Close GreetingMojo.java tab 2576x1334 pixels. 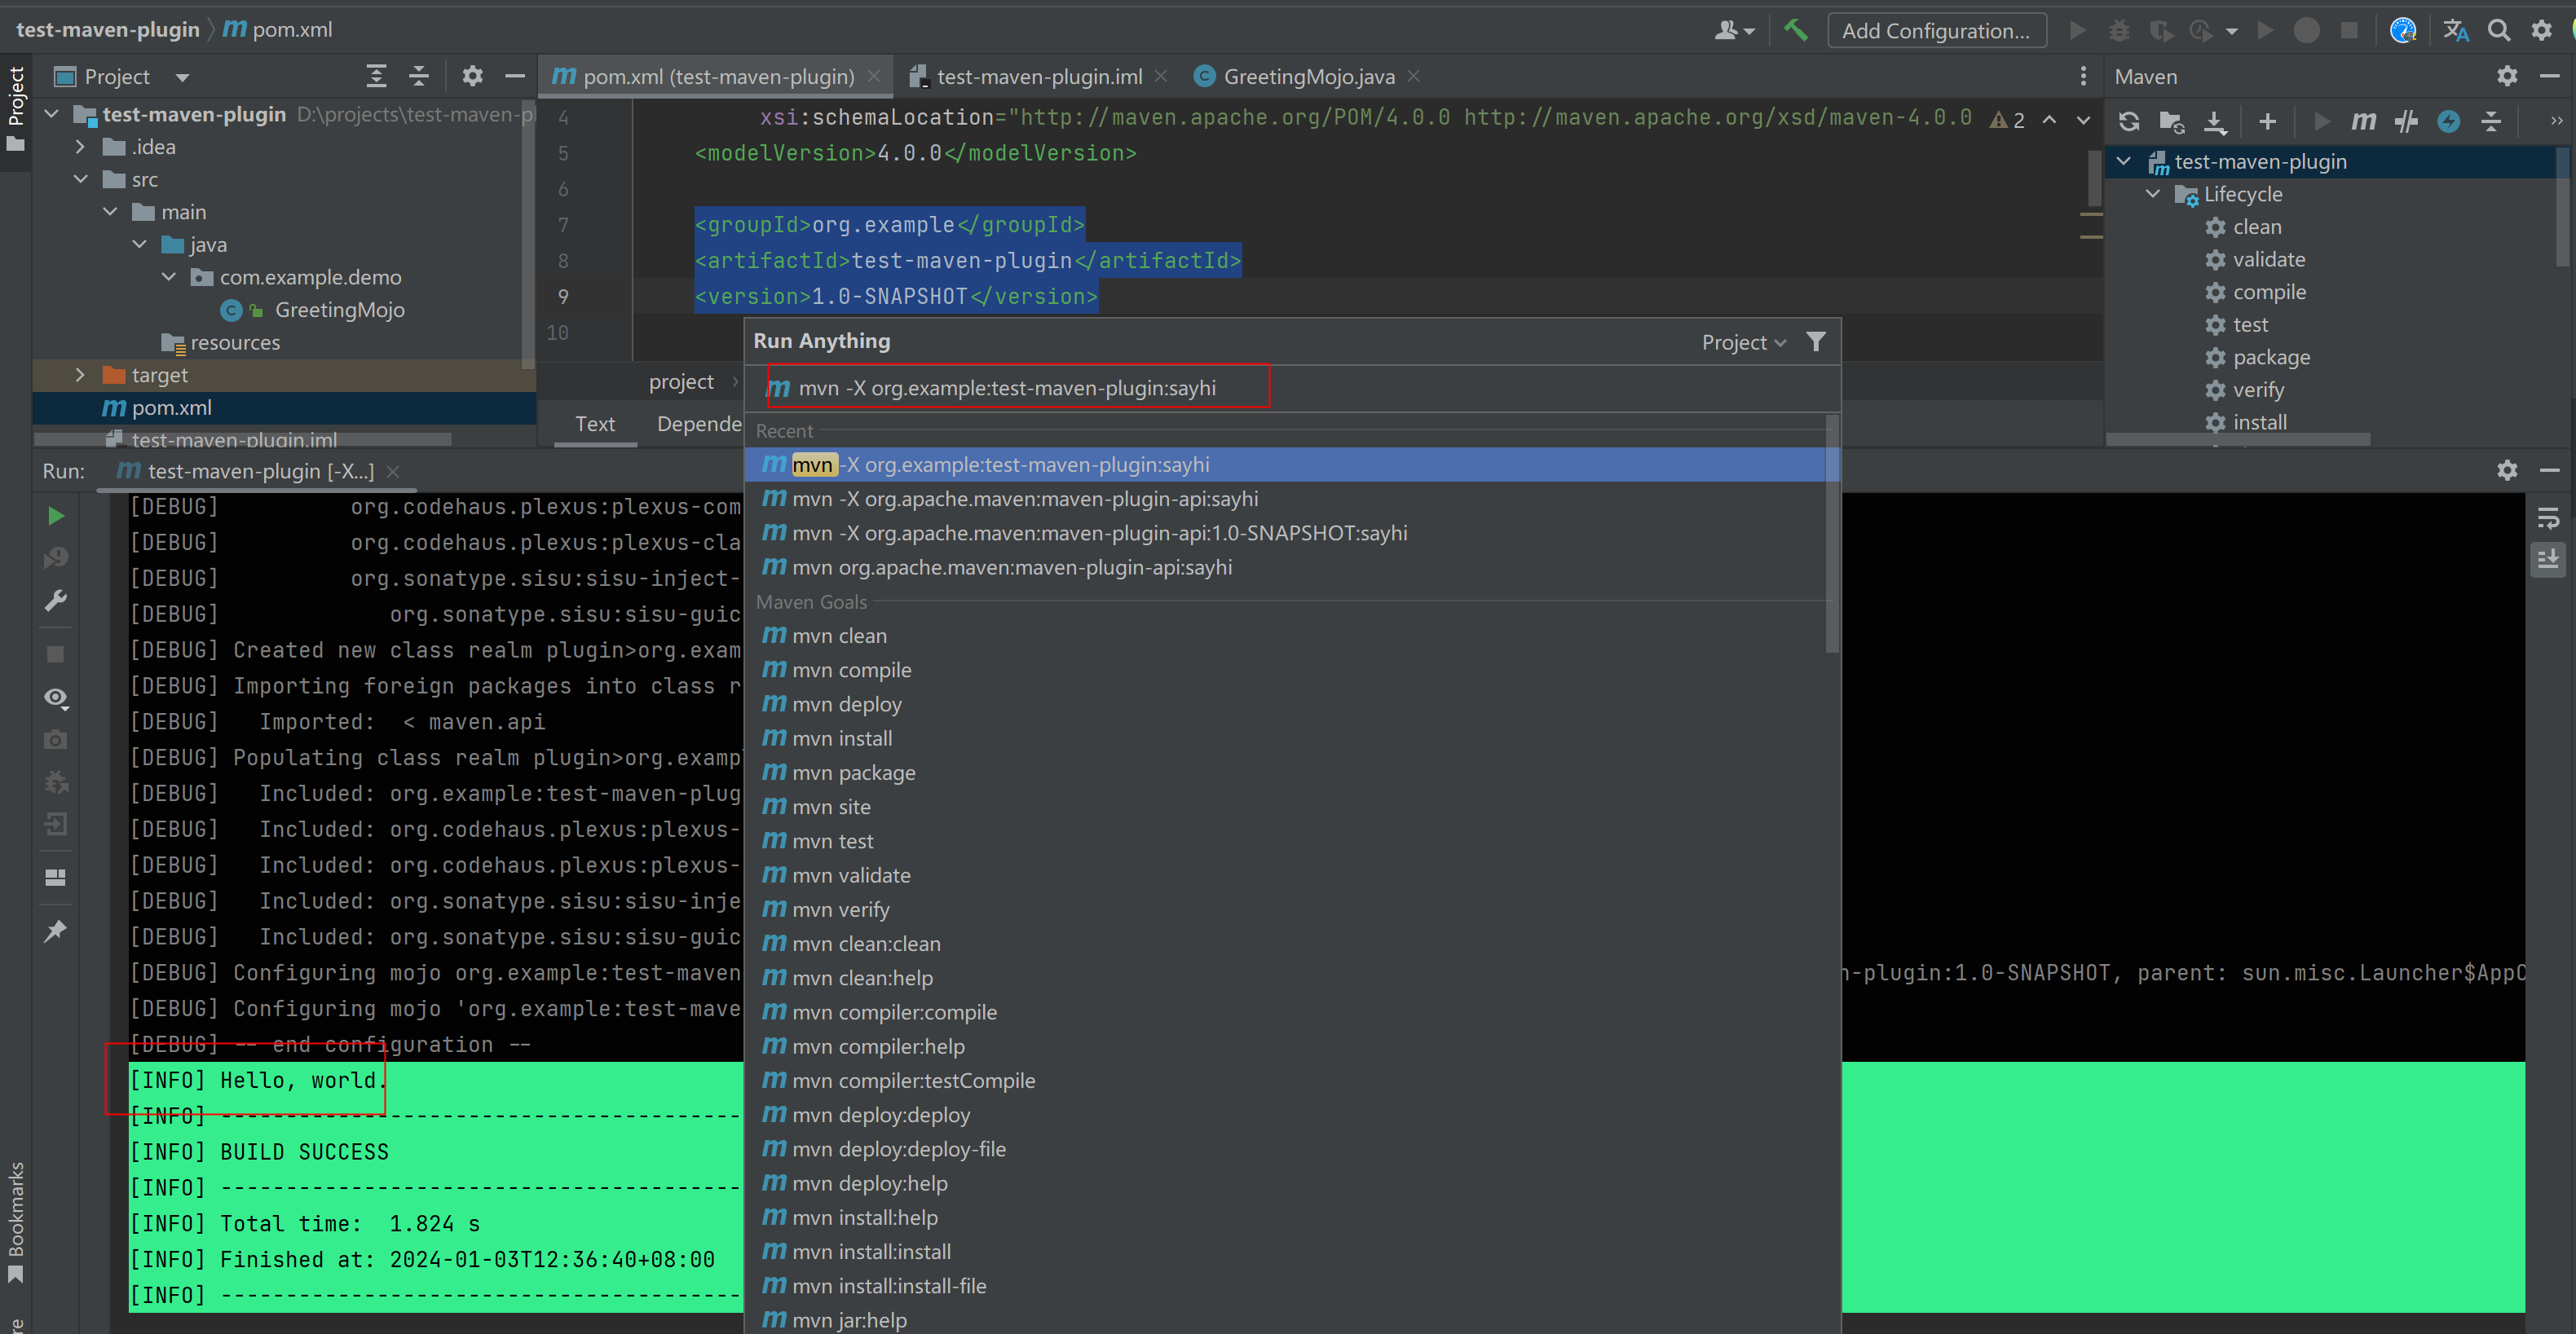(x=1413, y=76)
